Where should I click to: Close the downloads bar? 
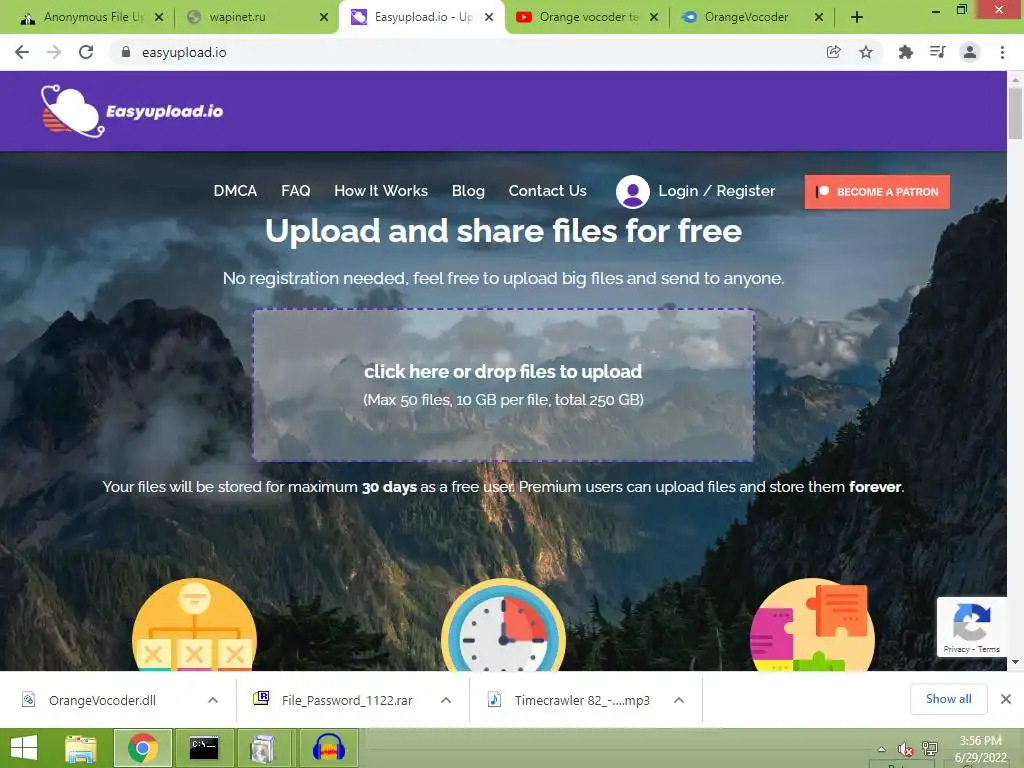click(1006, 699)
